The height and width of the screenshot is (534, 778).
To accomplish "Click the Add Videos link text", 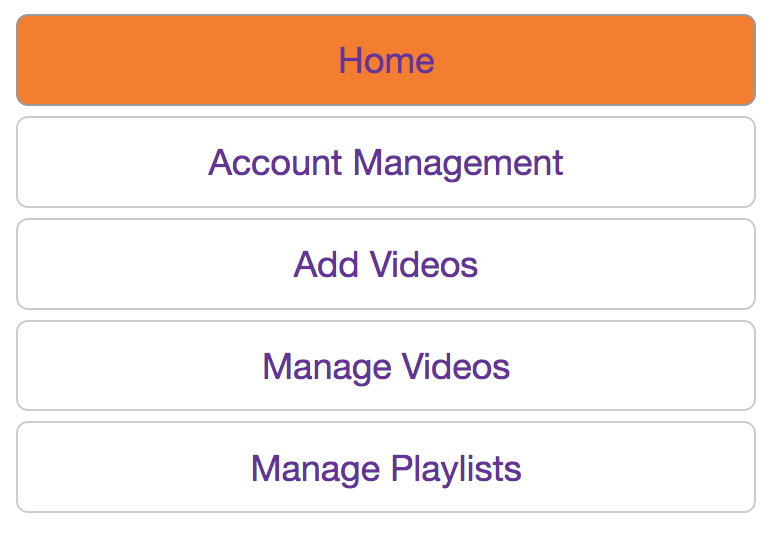I will [386, 265].
